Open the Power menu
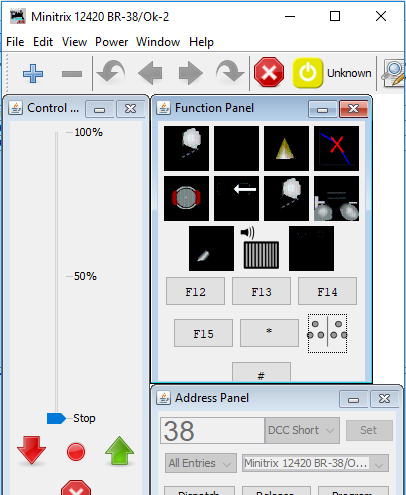 [x=111, y=42]
